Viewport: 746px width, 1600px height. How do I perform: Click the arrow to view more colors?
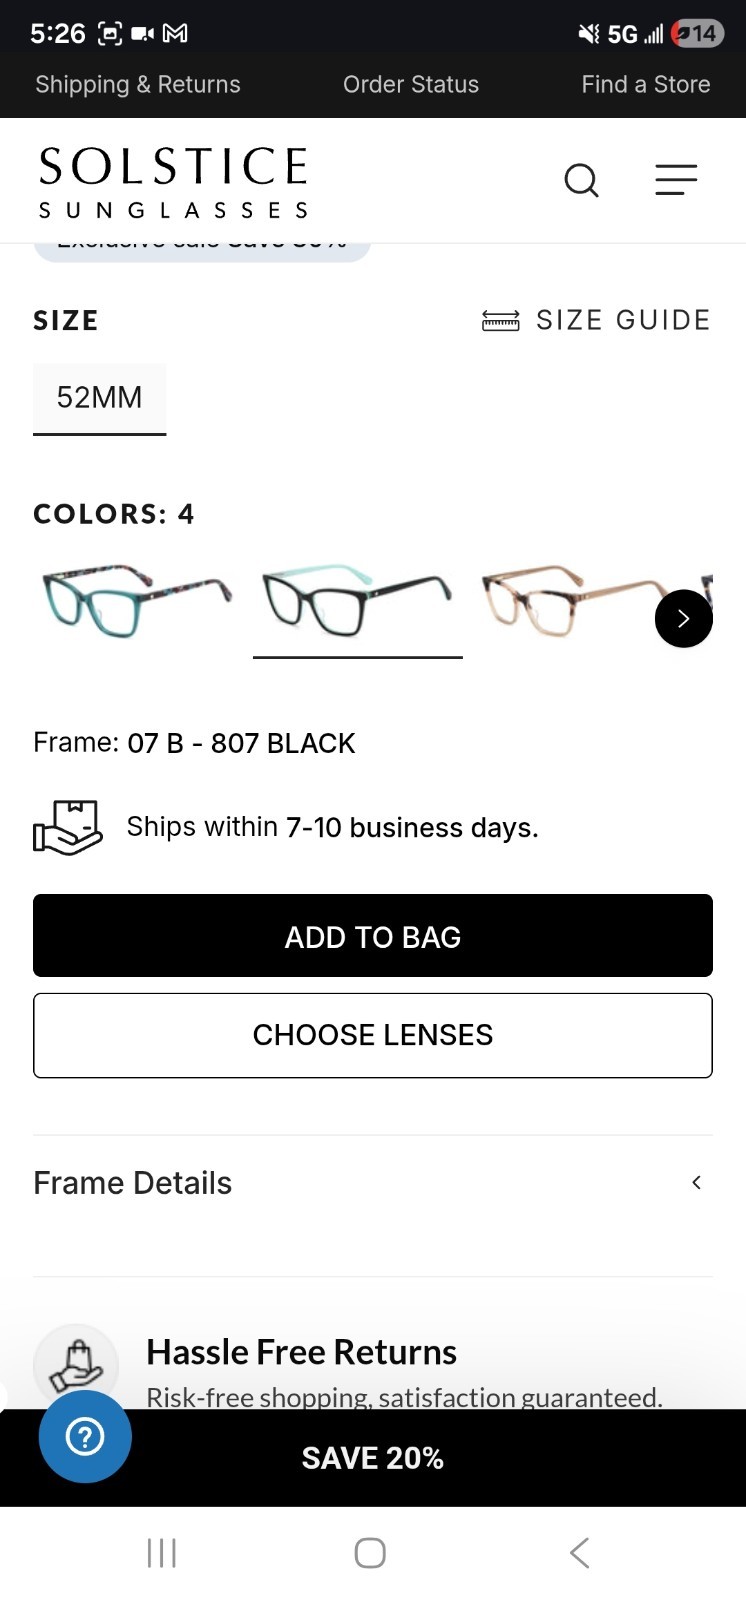click(x=684, y=618)
